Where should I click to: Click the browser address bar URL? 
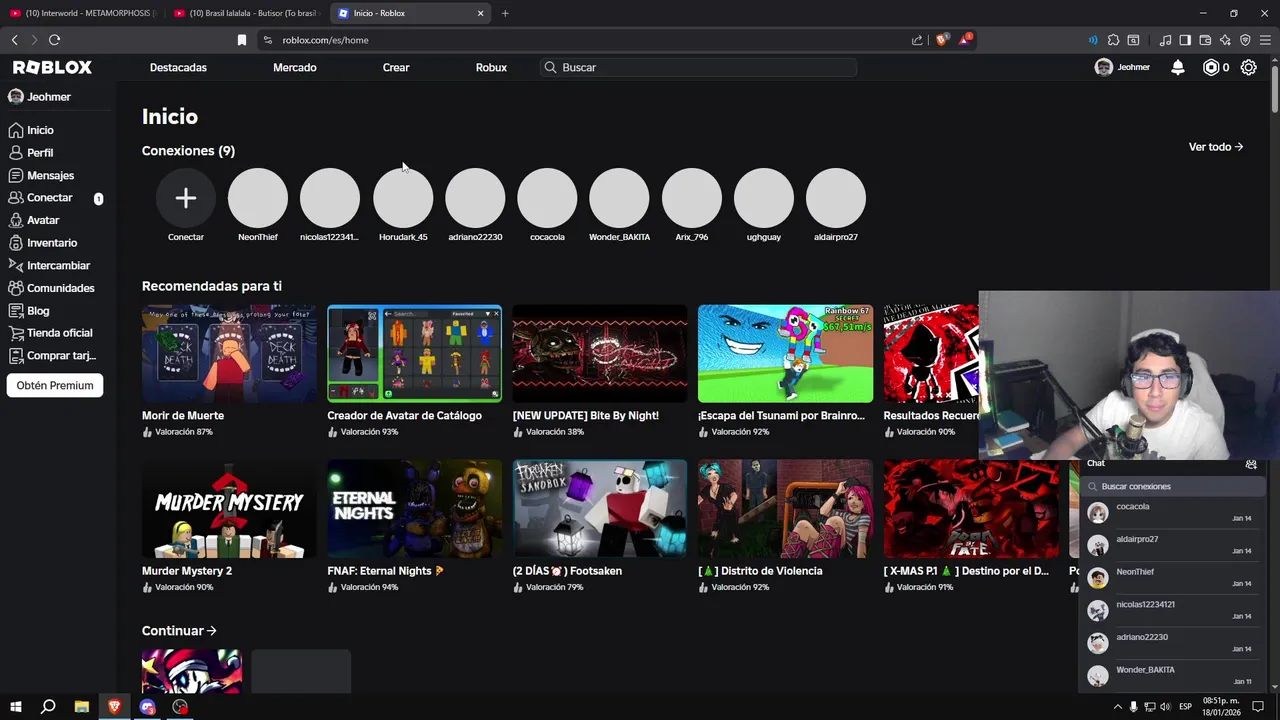point(325,40)
